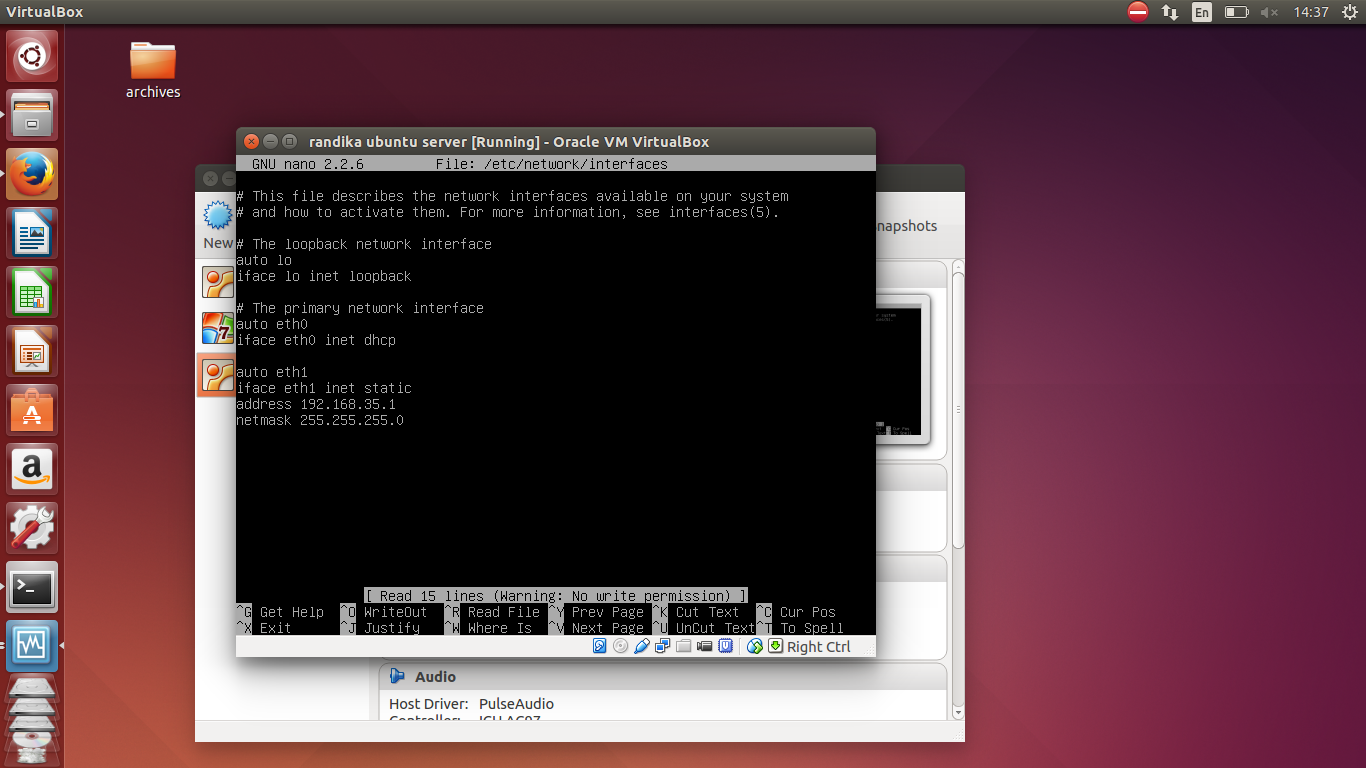This screenshot has height=768, width=1366.
Task: Open Ubuntu Software Center
Action: pos(32,410)
